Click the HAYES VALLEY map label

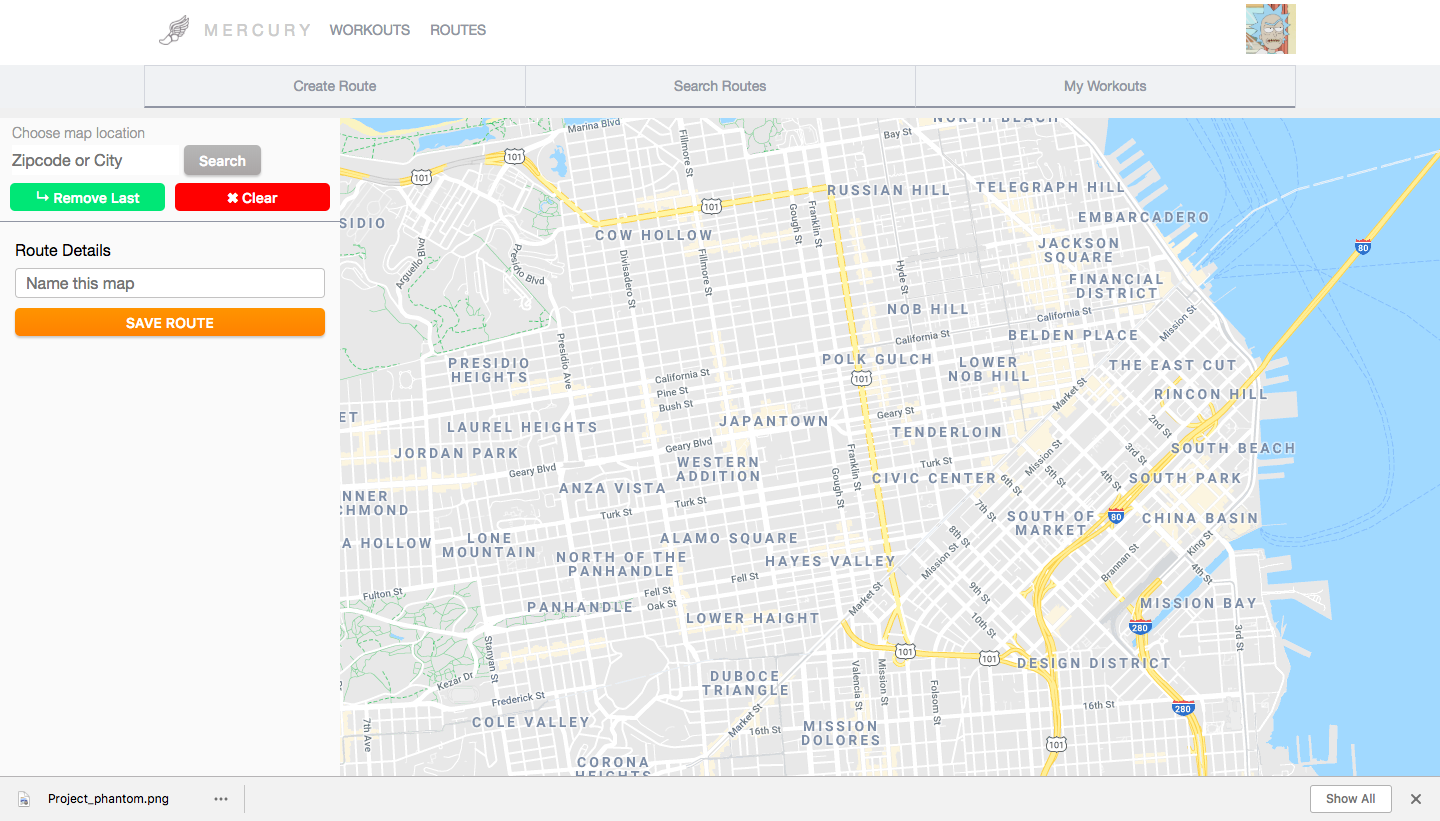pyautogui.click(x=830, y=561)
